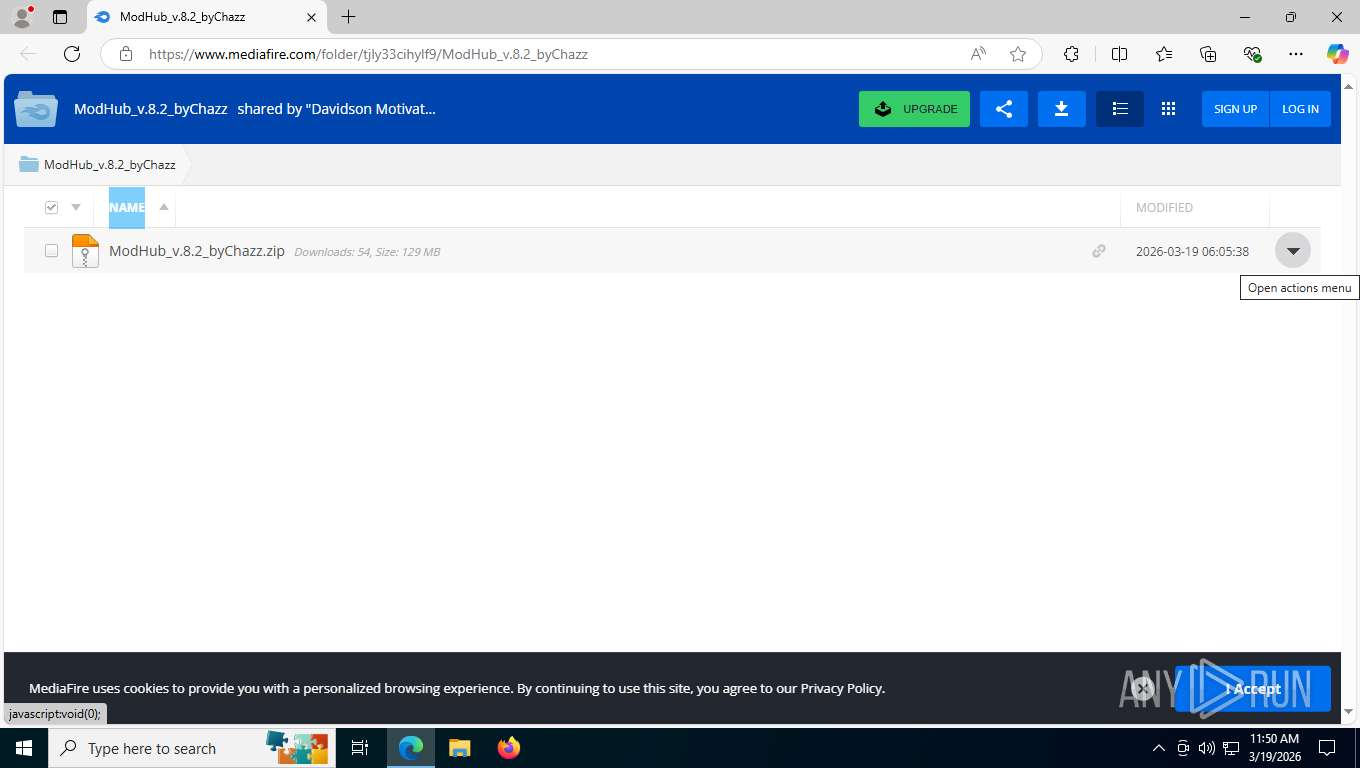The width and height of the screenshot is (1360, 768).
Task: Launch Firefox from taskbar
Action: coord(509,748)
